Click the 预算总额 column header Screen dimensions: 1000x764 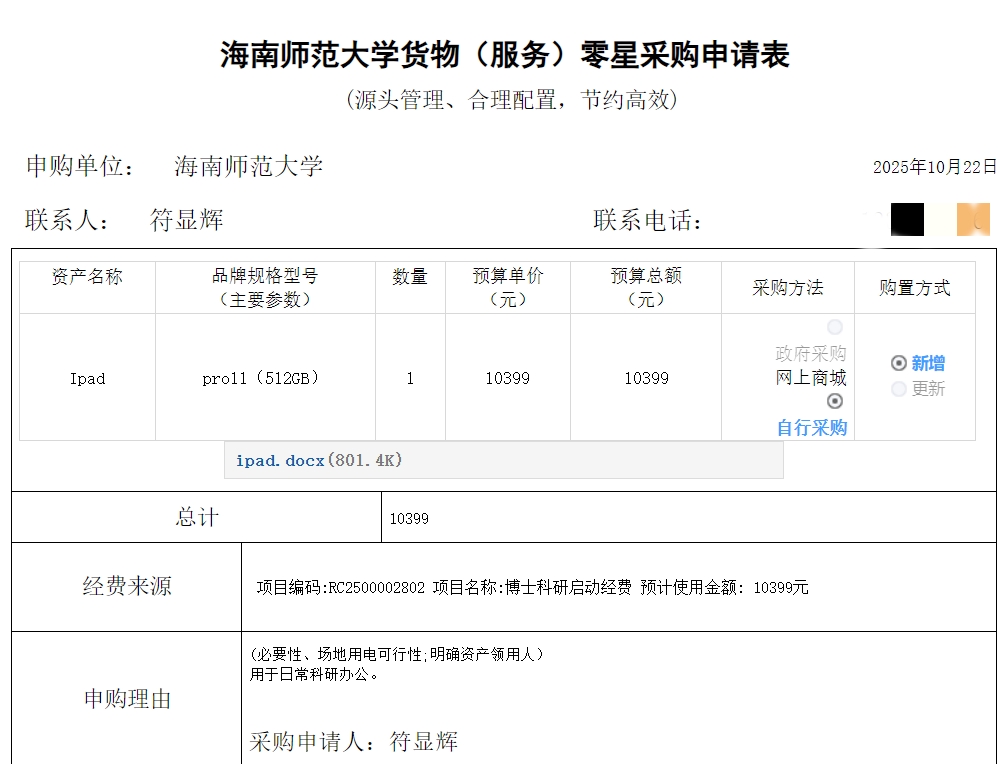[x=646, y=288]
